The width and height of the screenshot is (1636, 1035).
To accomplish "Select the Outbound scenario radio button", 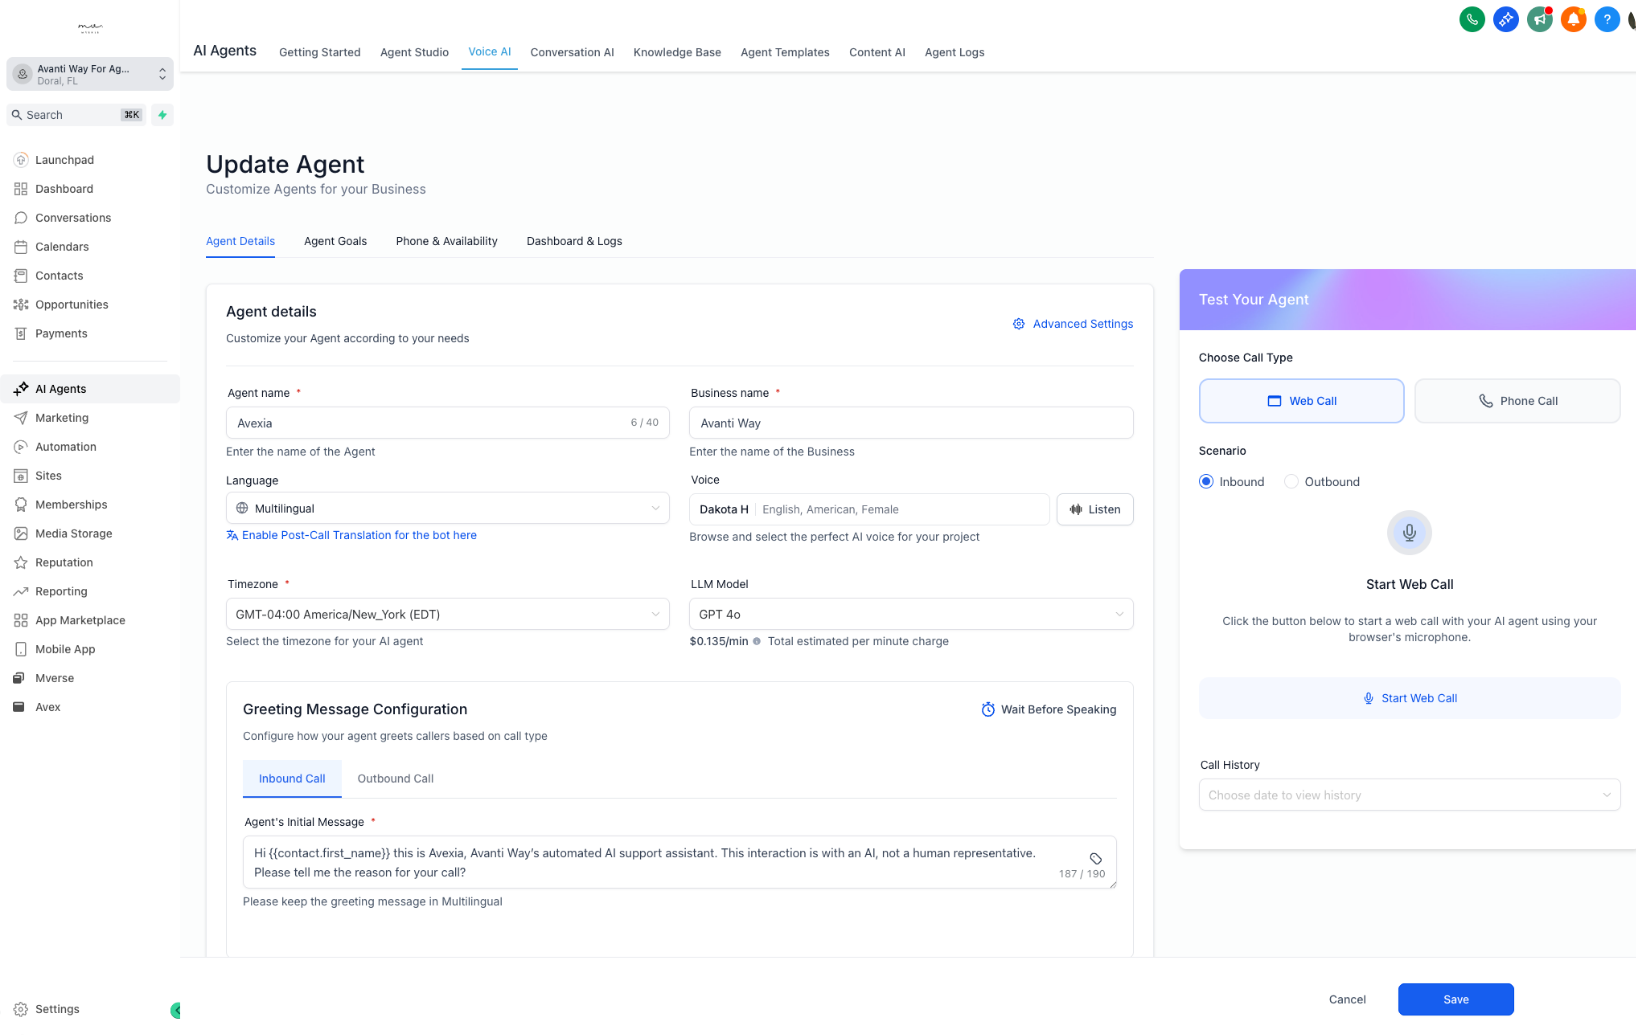I will tap(1291, 482).
